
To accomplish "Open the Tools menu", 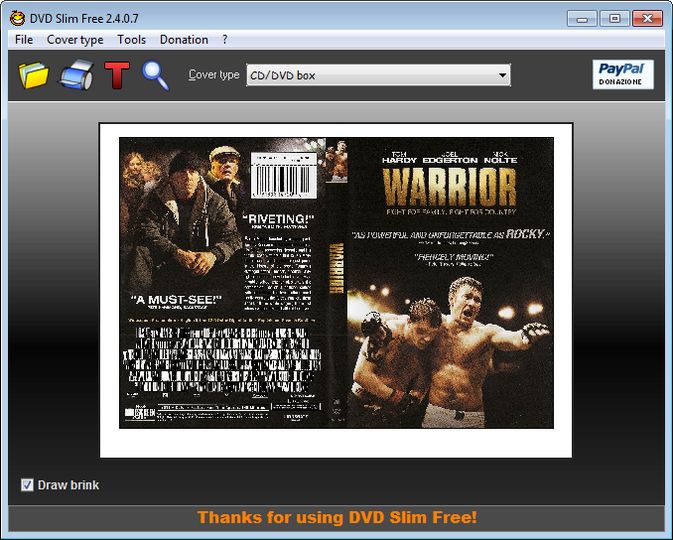I will pos(131,39).
